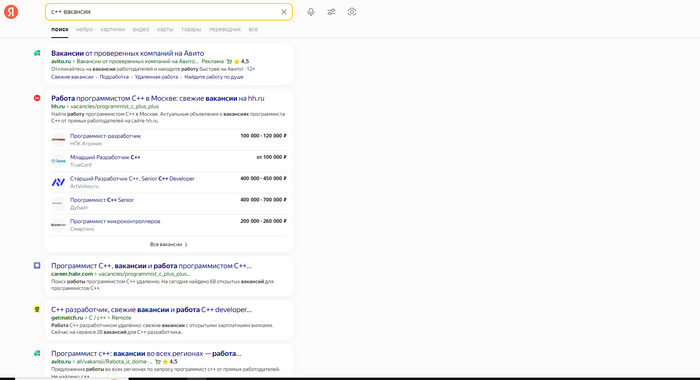
Task: Open C++ разработчик, свежие вакансии result
Action: [x=151, y=309]
